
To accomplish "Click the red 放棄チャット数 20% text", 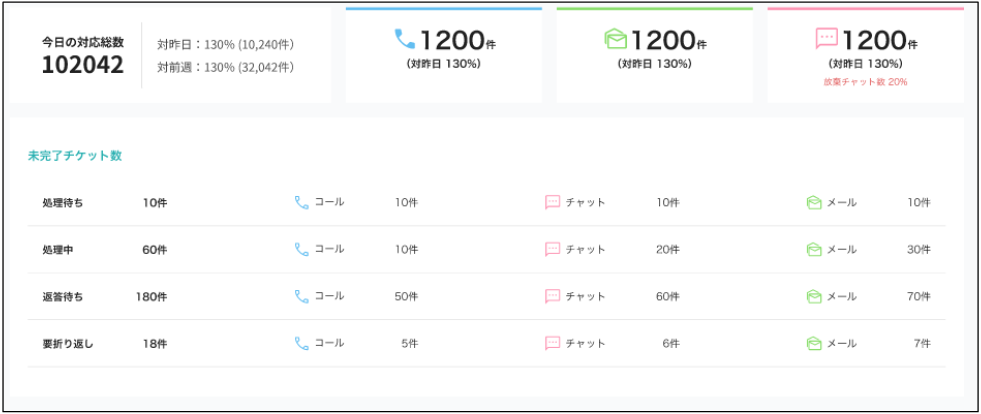I will coord(865,82).
